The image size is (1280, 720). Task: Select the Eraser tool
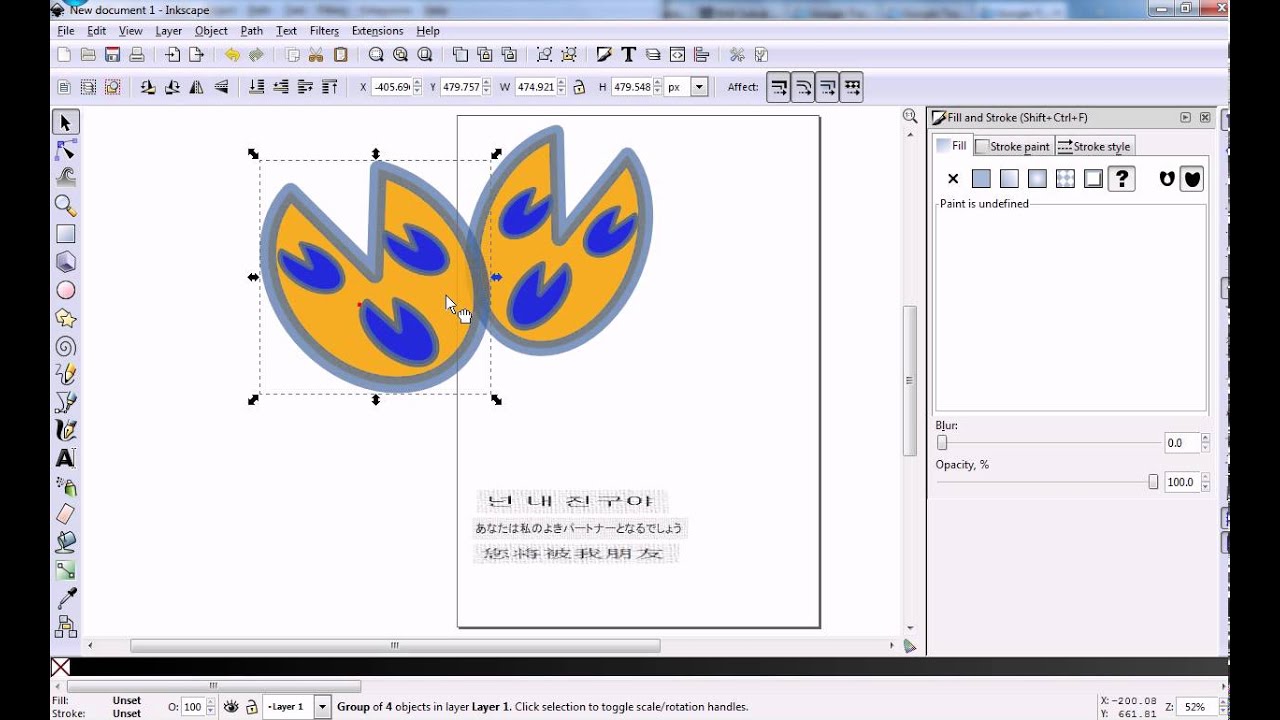coord(66,514)
